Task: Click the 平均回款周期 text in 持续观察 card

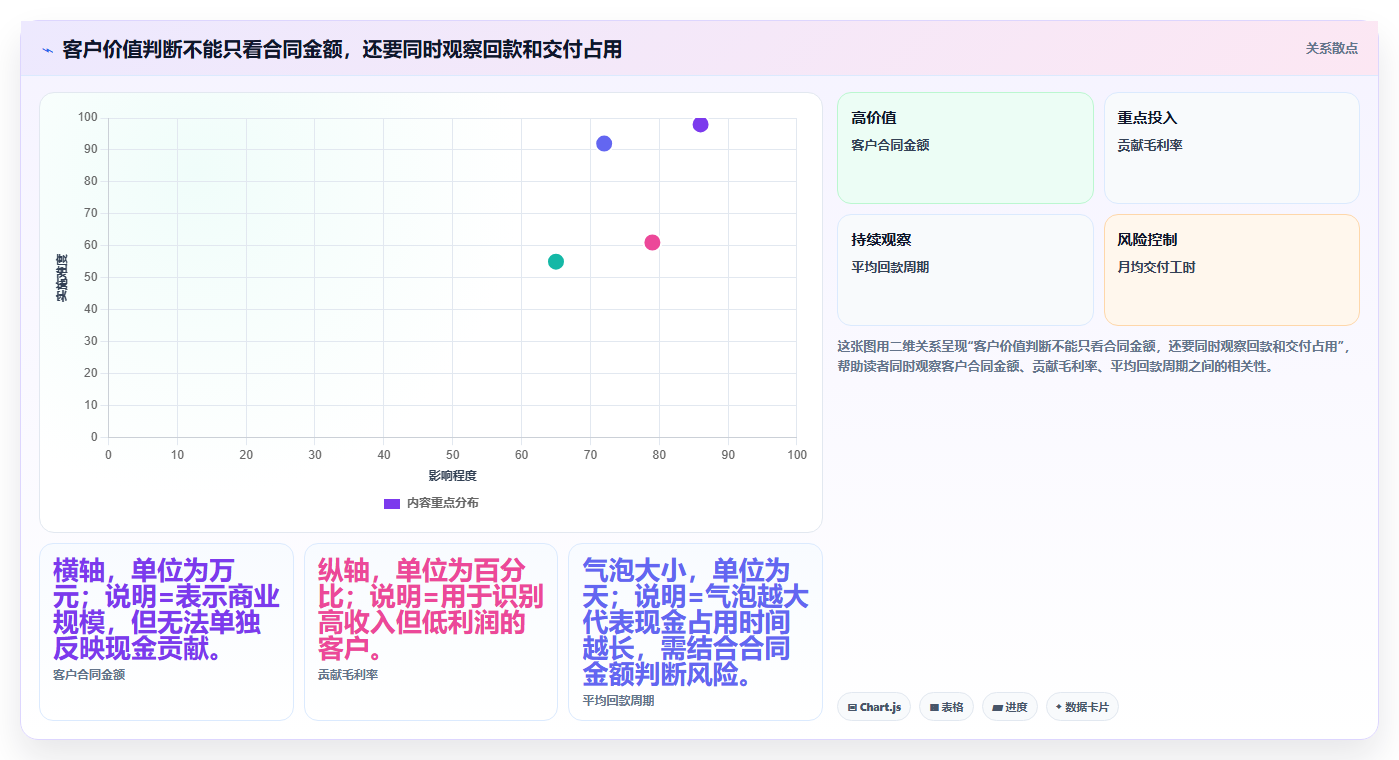Action: pos(890,267)
